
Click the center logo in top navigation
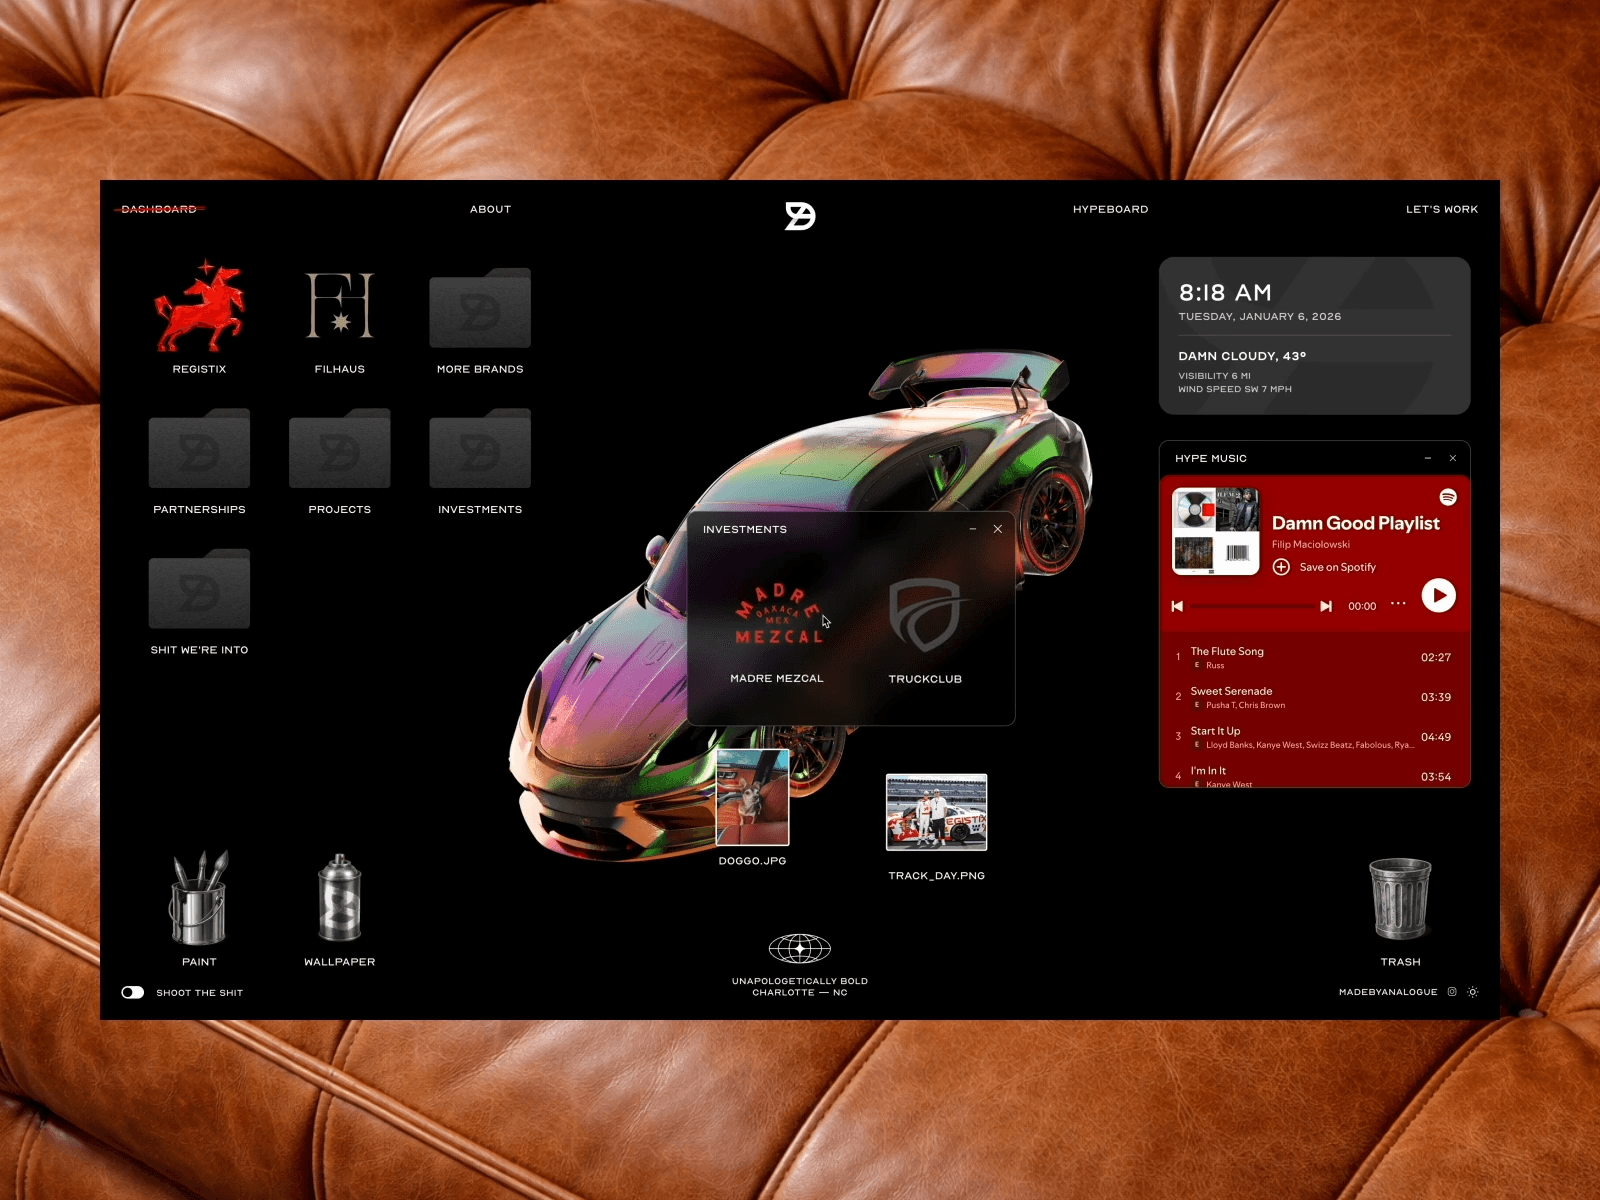800,215
